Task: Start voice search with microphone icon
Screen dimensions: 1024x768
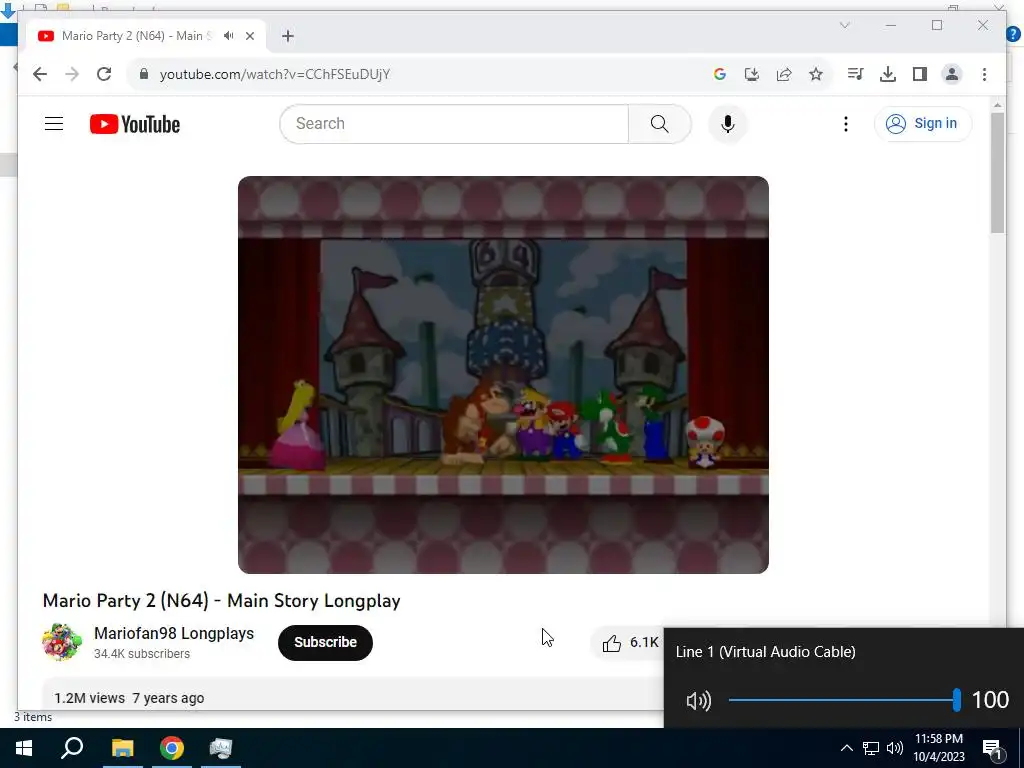Action: [x=728, y=123]
